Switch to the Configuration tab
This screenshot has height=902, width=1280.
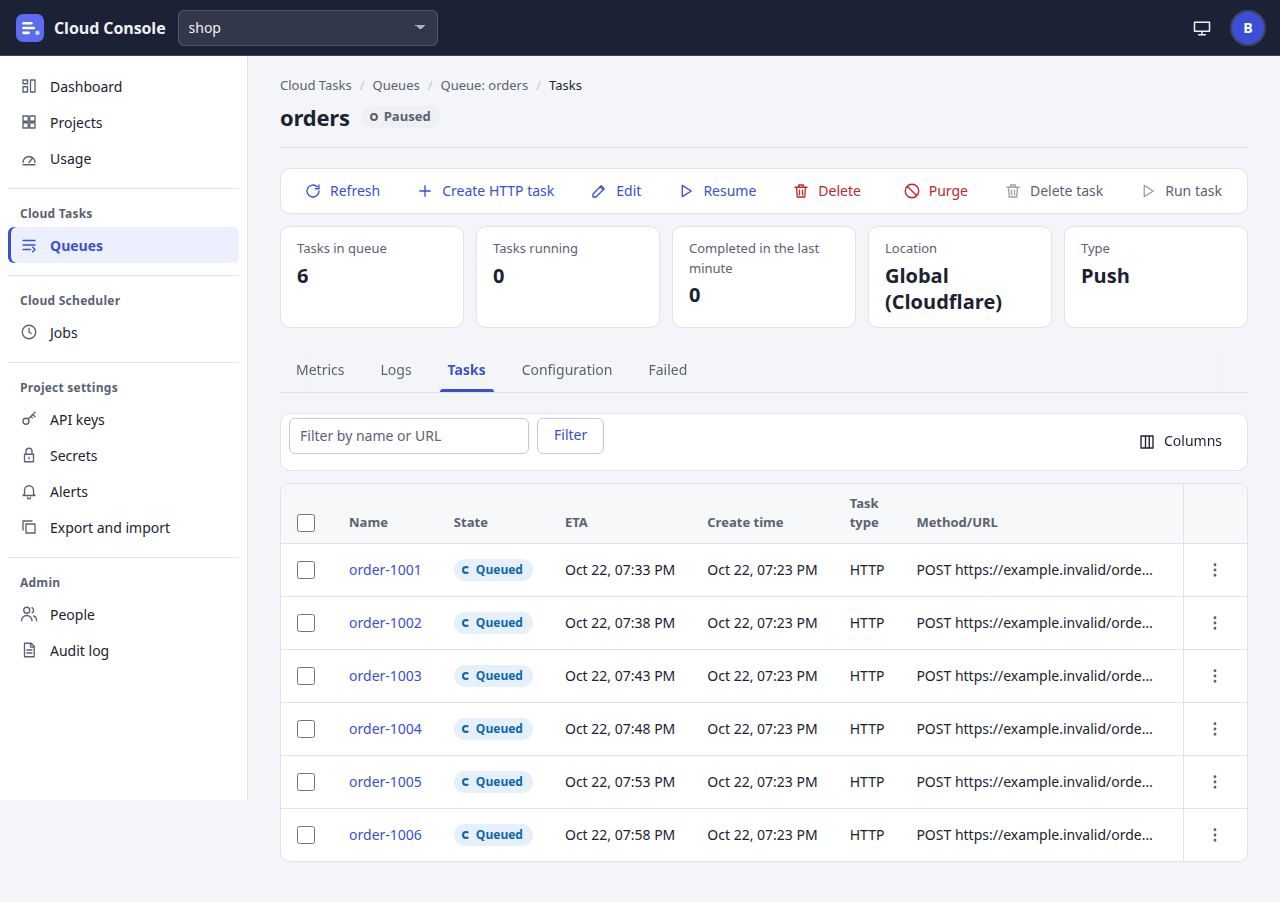coord(567,370)
